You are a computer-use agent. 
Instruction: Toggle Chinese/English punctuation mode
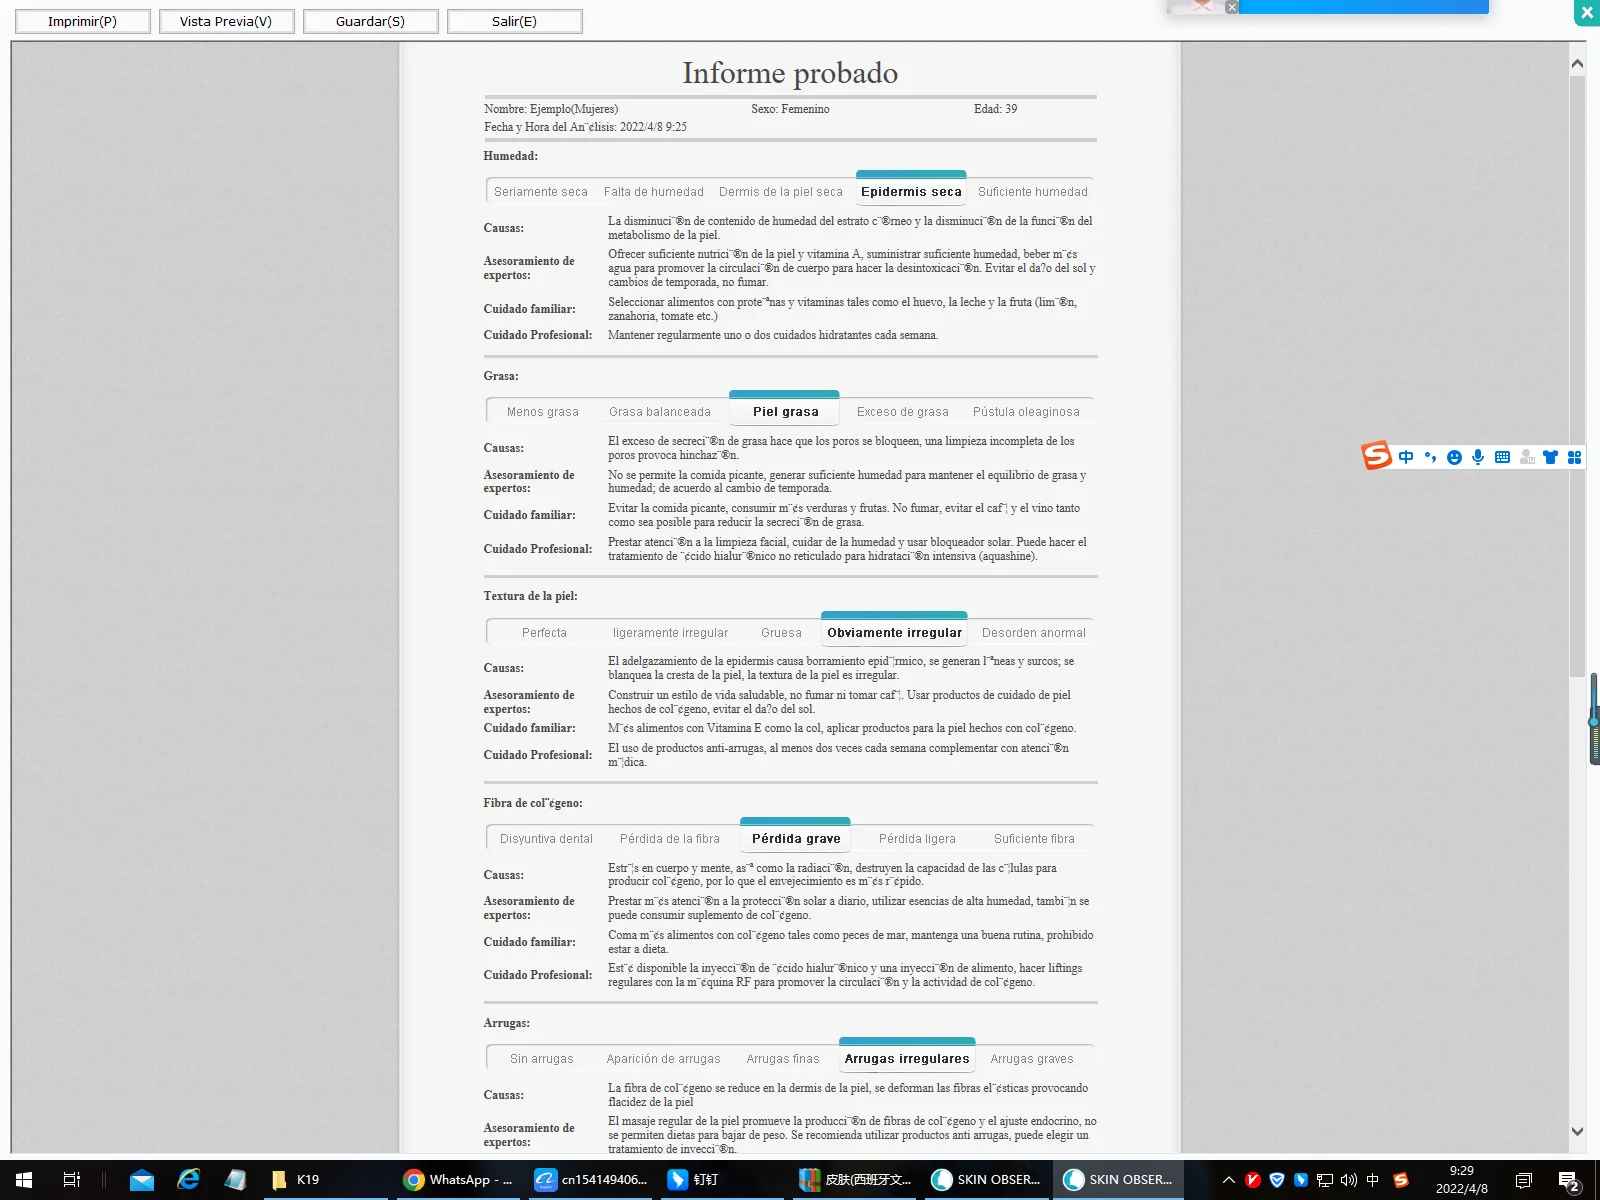pyautogui.click(x=1430, y=457)
